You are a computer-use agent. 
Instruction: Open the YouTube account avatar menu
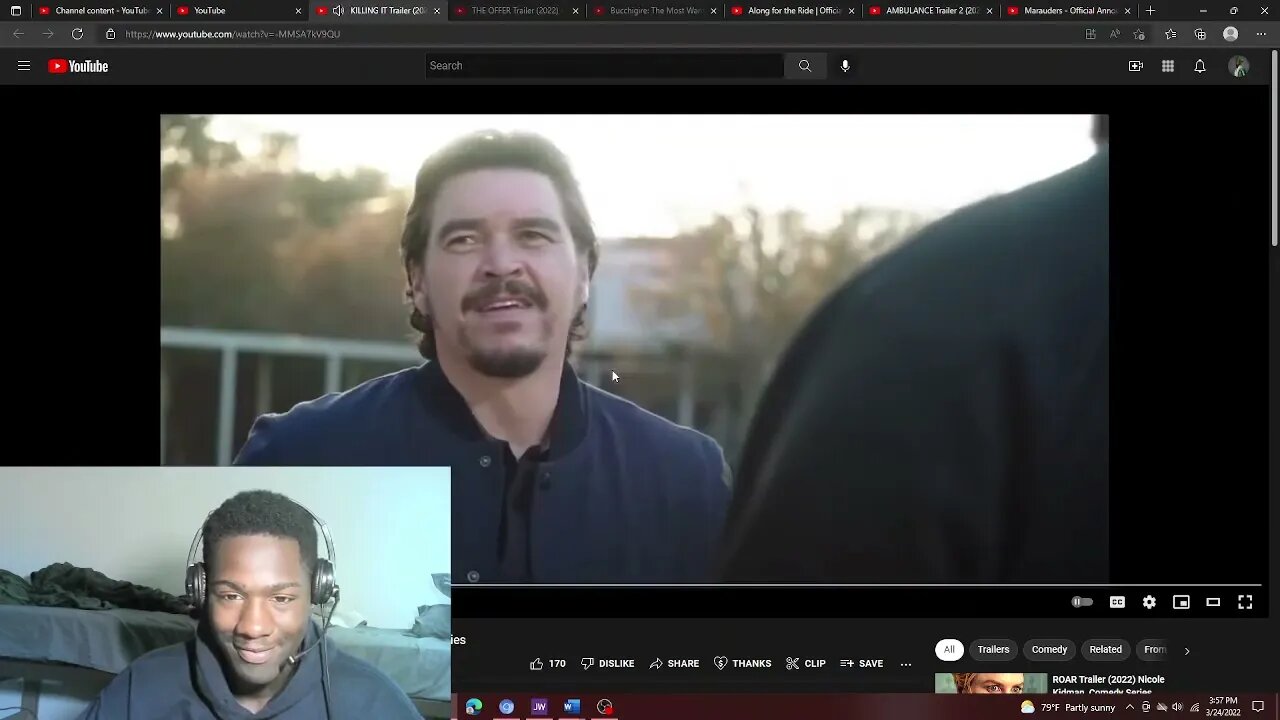pyautogui.click(x=1239, y=66)
